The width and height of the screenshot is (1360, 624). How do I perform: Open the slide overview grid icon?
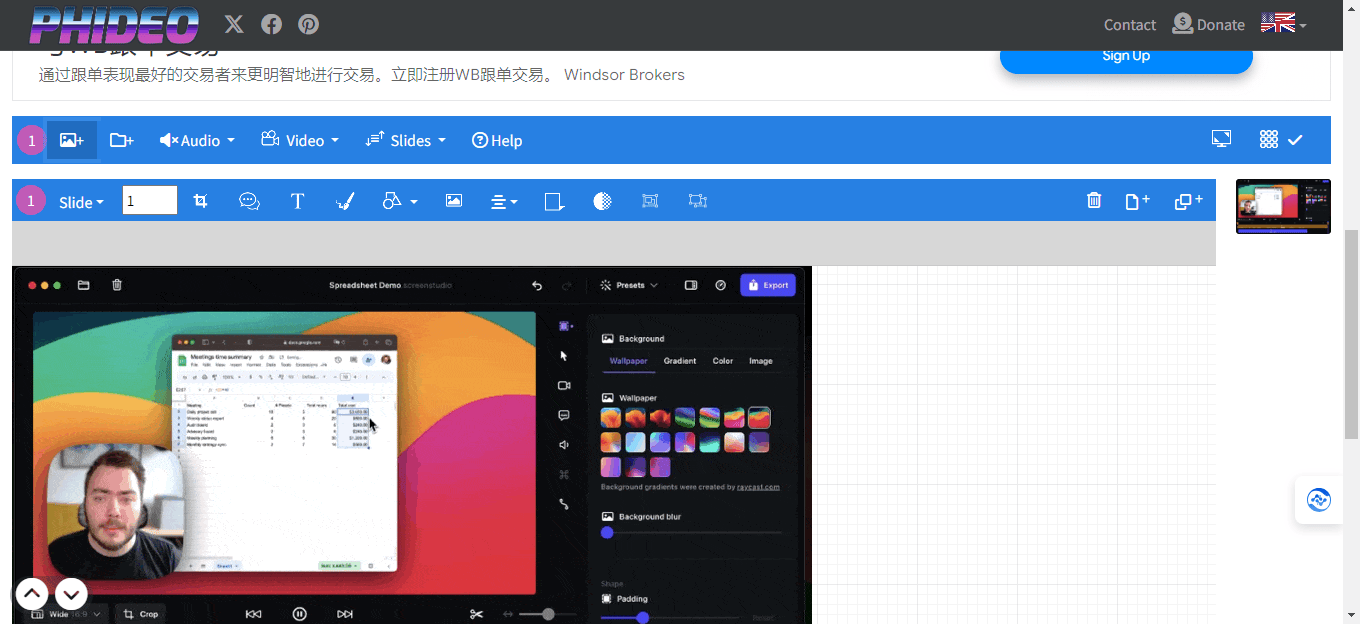point(1268,140)
